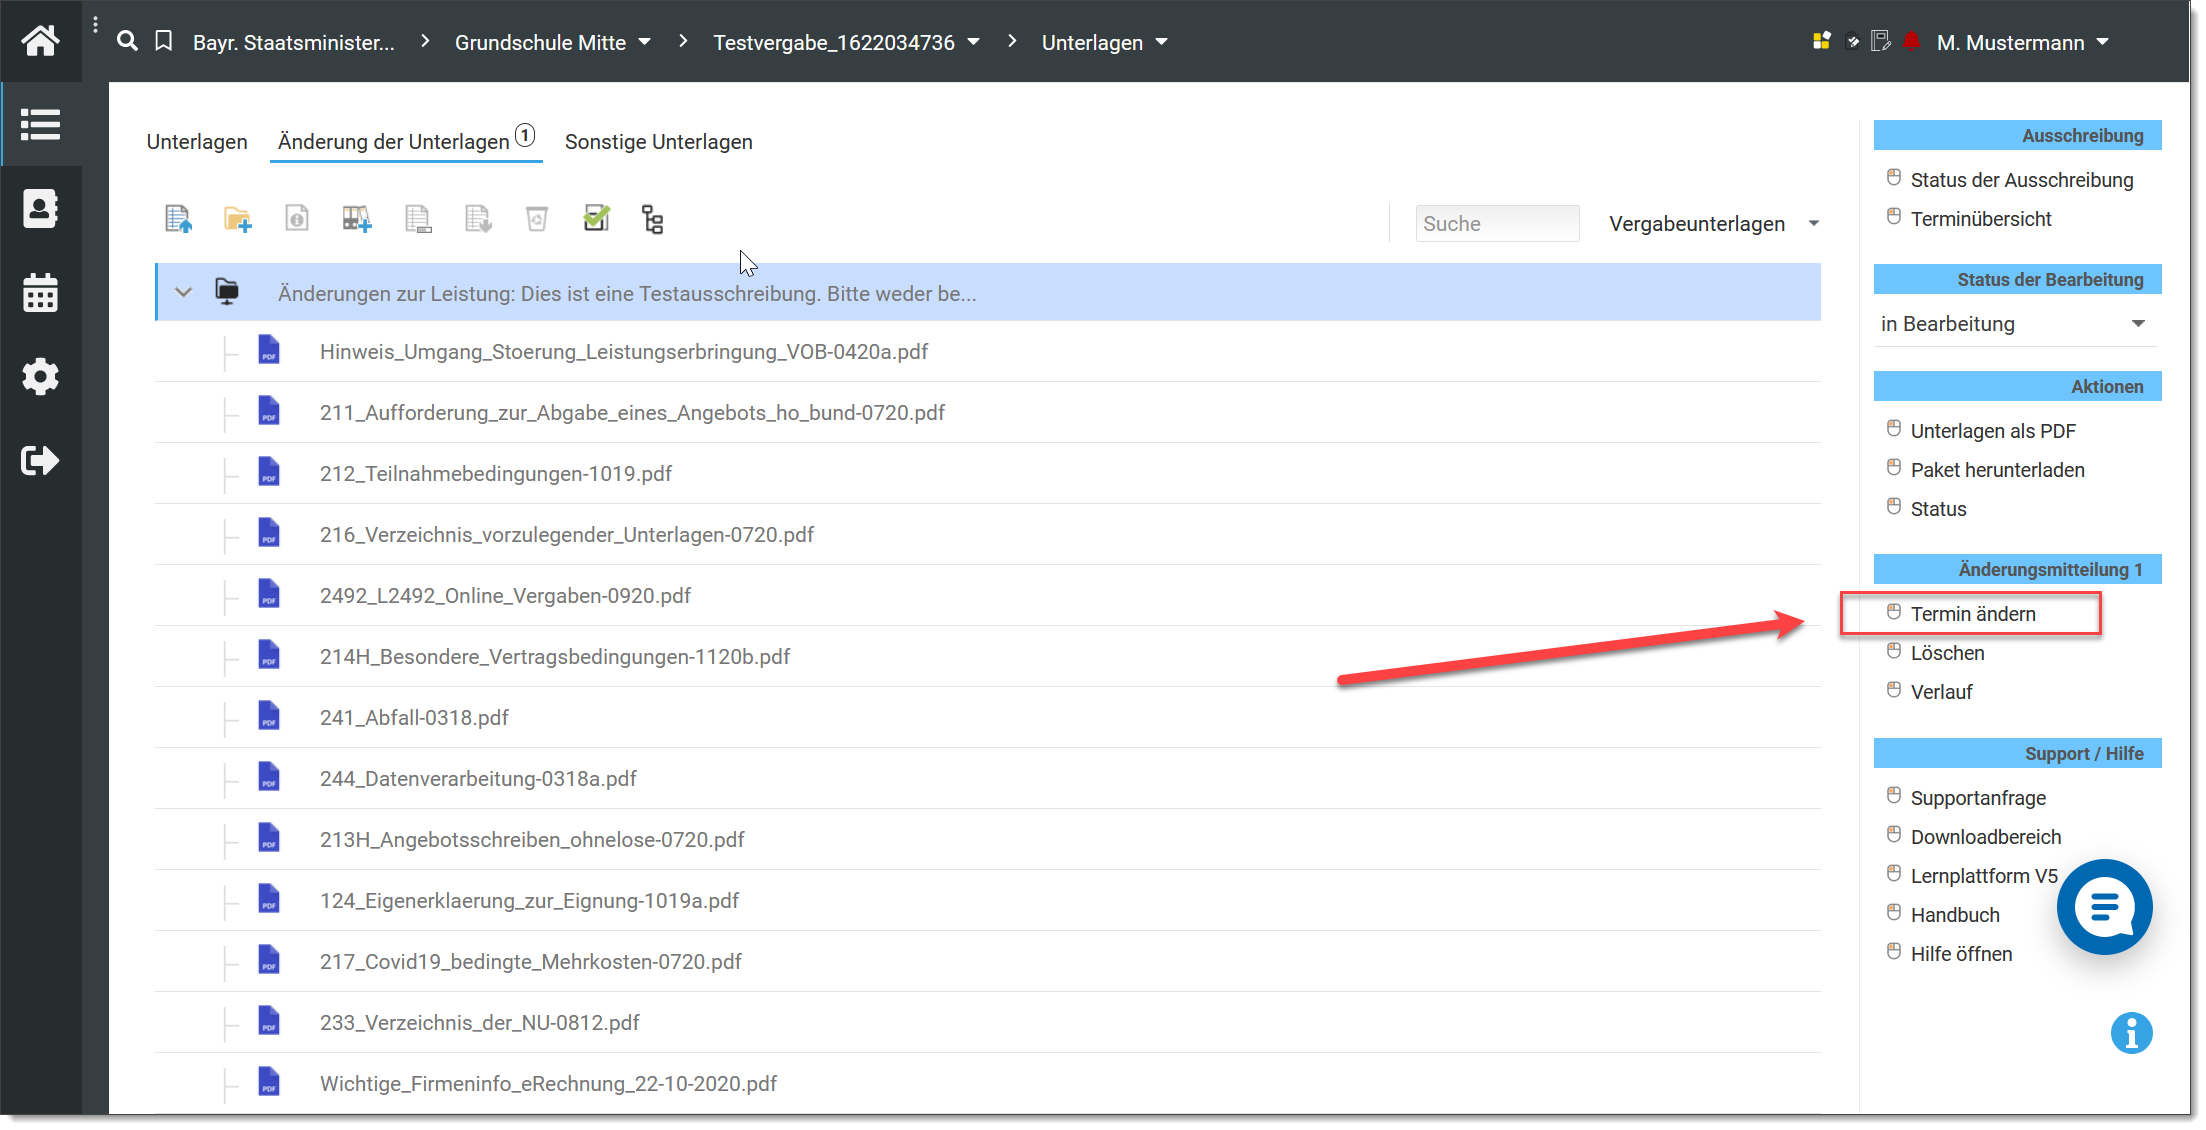Click the folder icon in the Änderungen zur Leistung row
The image size is (2206, 1130).
coord(227,292)
